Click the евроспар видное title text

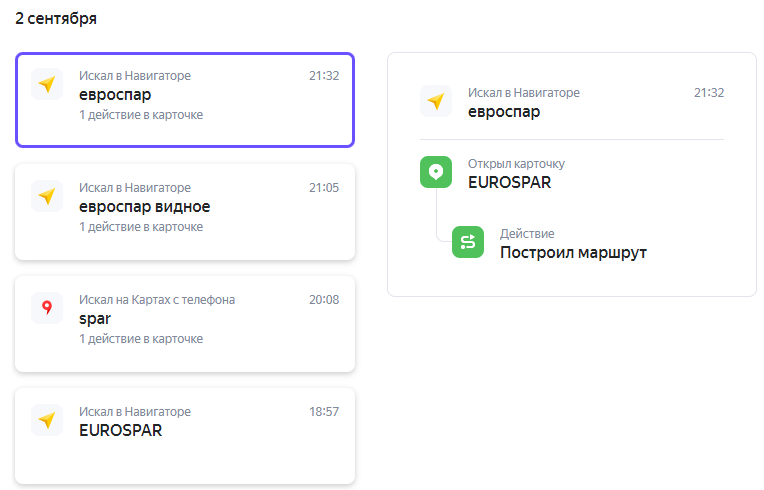(144, 207)
